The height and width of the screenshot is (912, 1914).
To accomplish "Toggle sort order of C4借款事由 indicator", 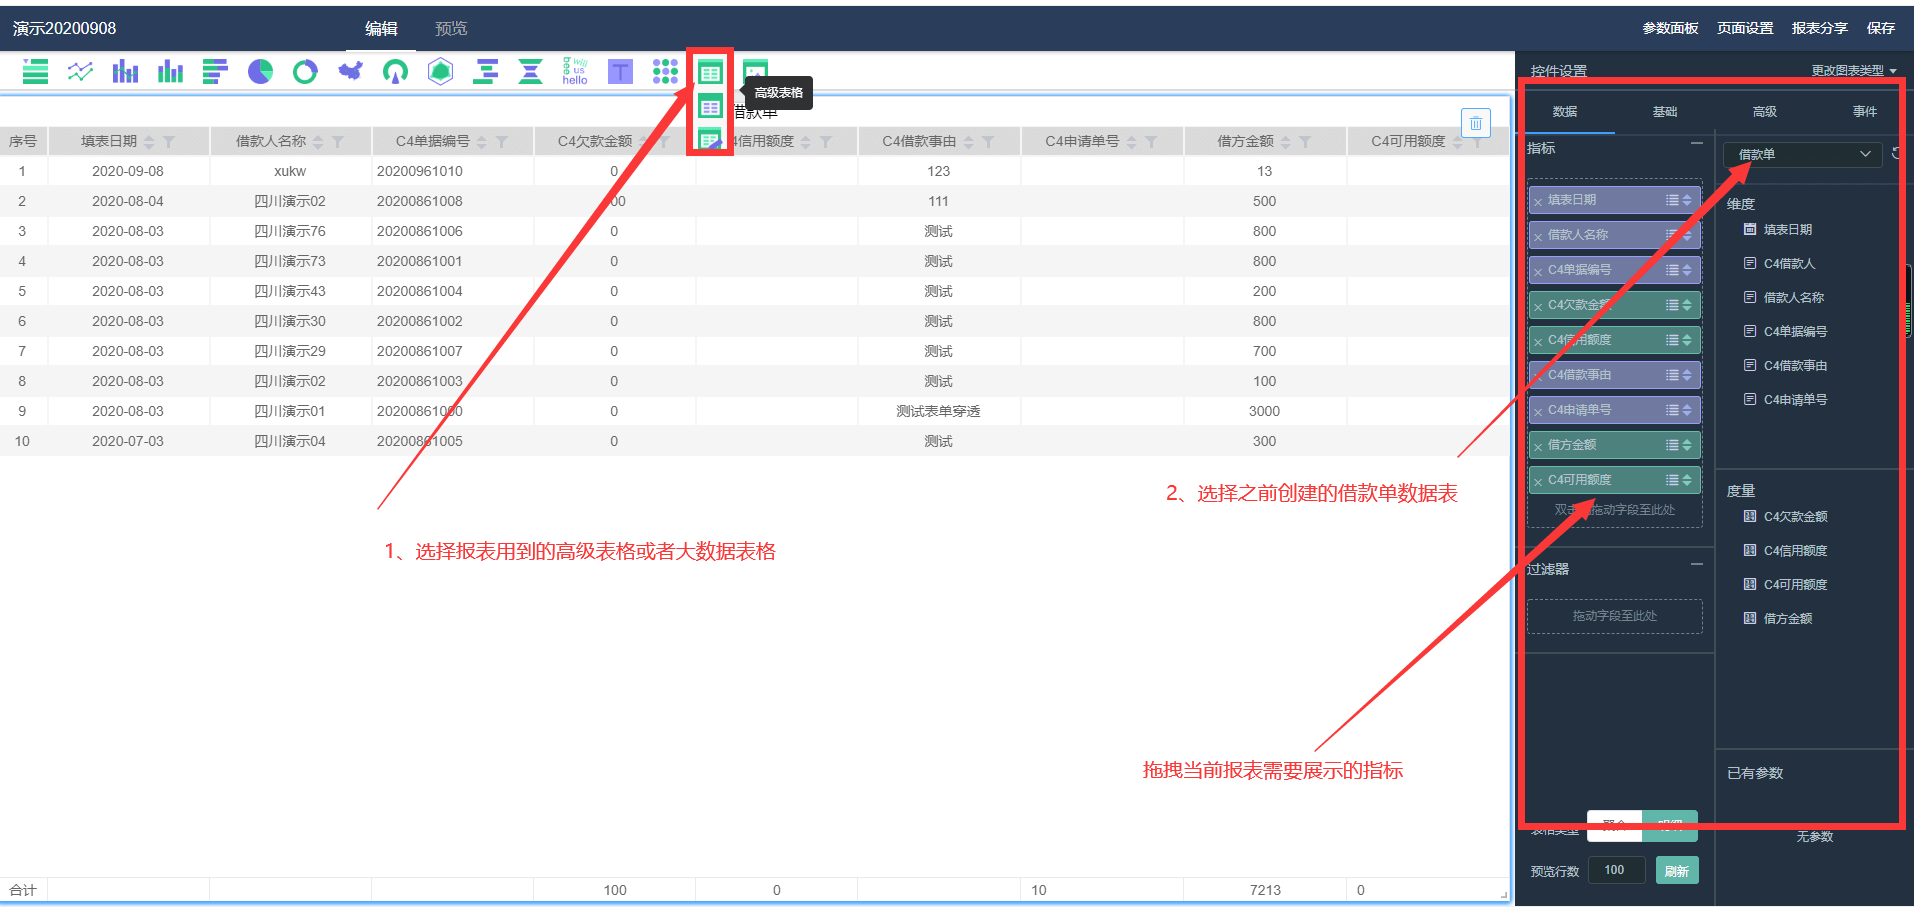I will tap(1688, 375).
